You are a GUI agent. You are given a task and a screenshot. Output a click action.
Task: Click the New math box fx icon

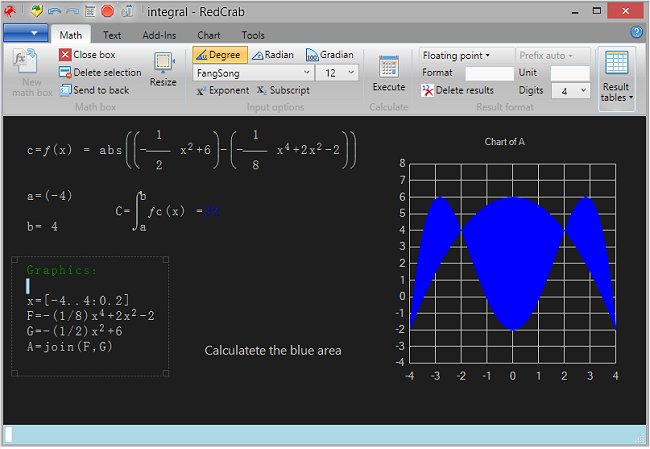coord(25,61)
